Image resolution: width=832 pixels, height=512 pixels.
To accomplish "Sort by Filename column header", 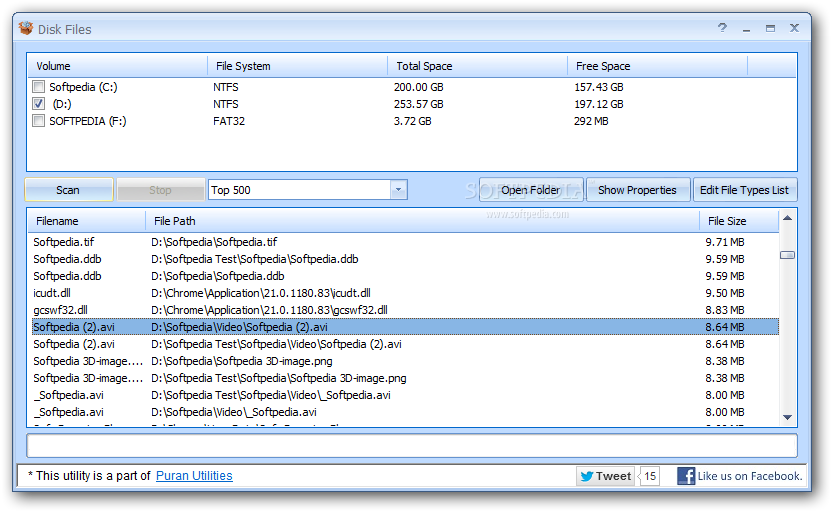I will click(x=86, y=221).
